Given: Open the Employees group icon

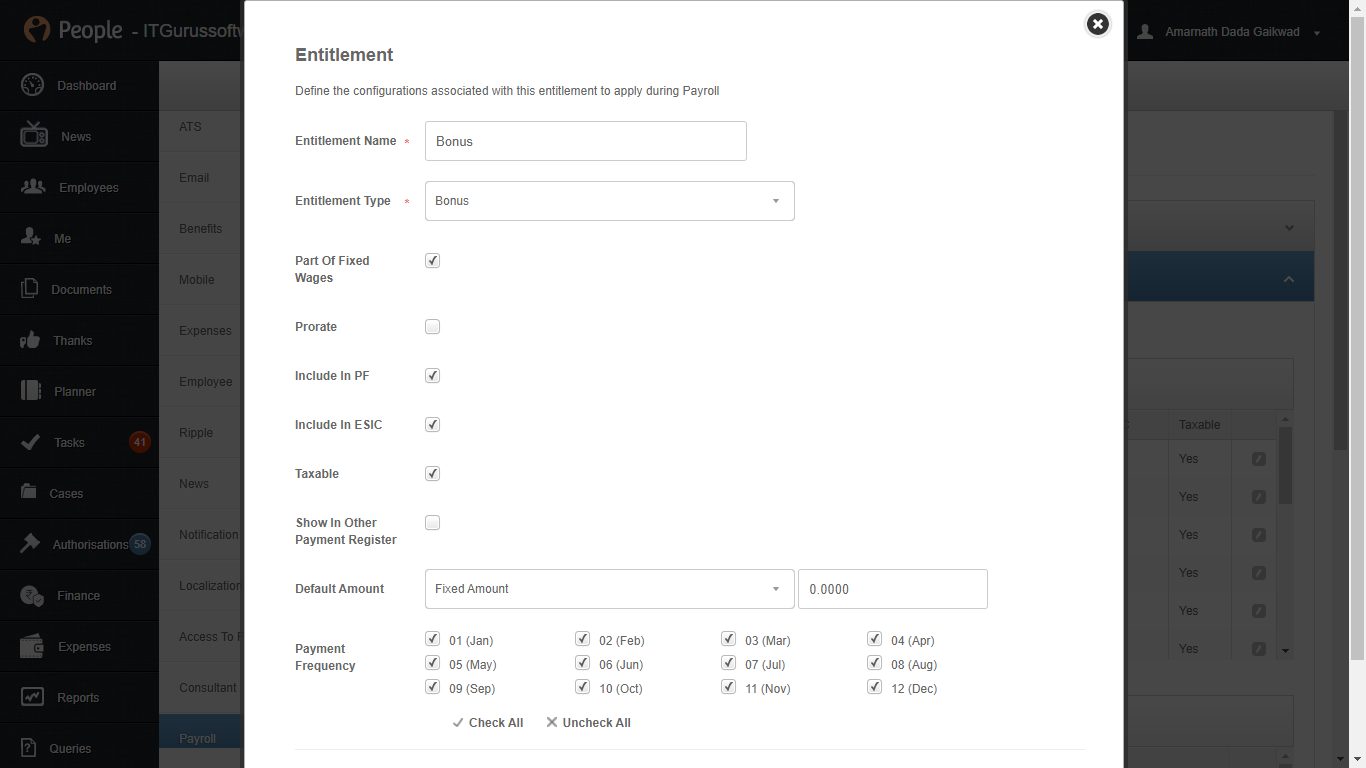Looking at the screenshot, I should 33,187.
